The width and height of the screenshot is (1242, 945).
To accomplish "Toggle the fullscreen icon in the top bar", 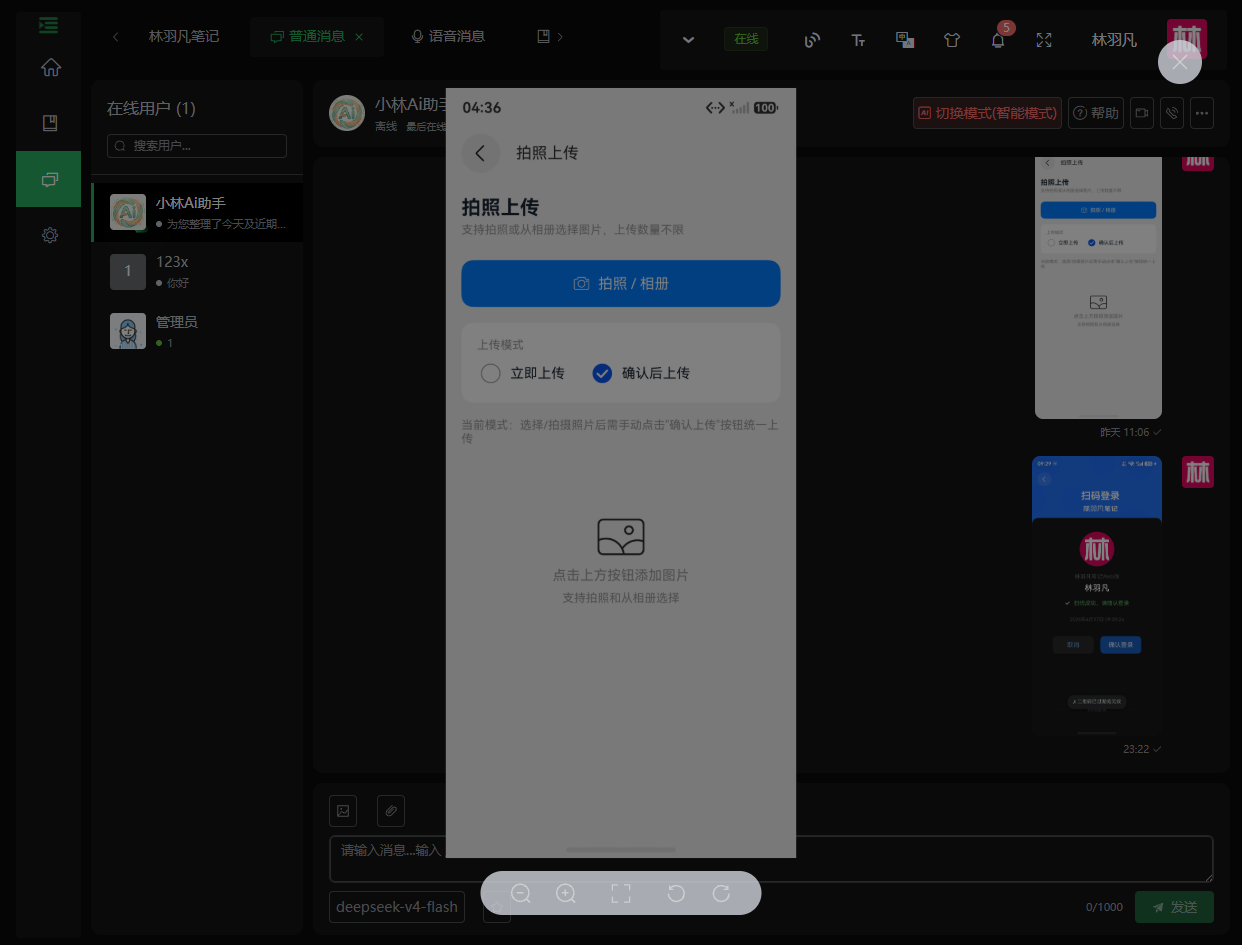I will click(x=1044, y=40).
